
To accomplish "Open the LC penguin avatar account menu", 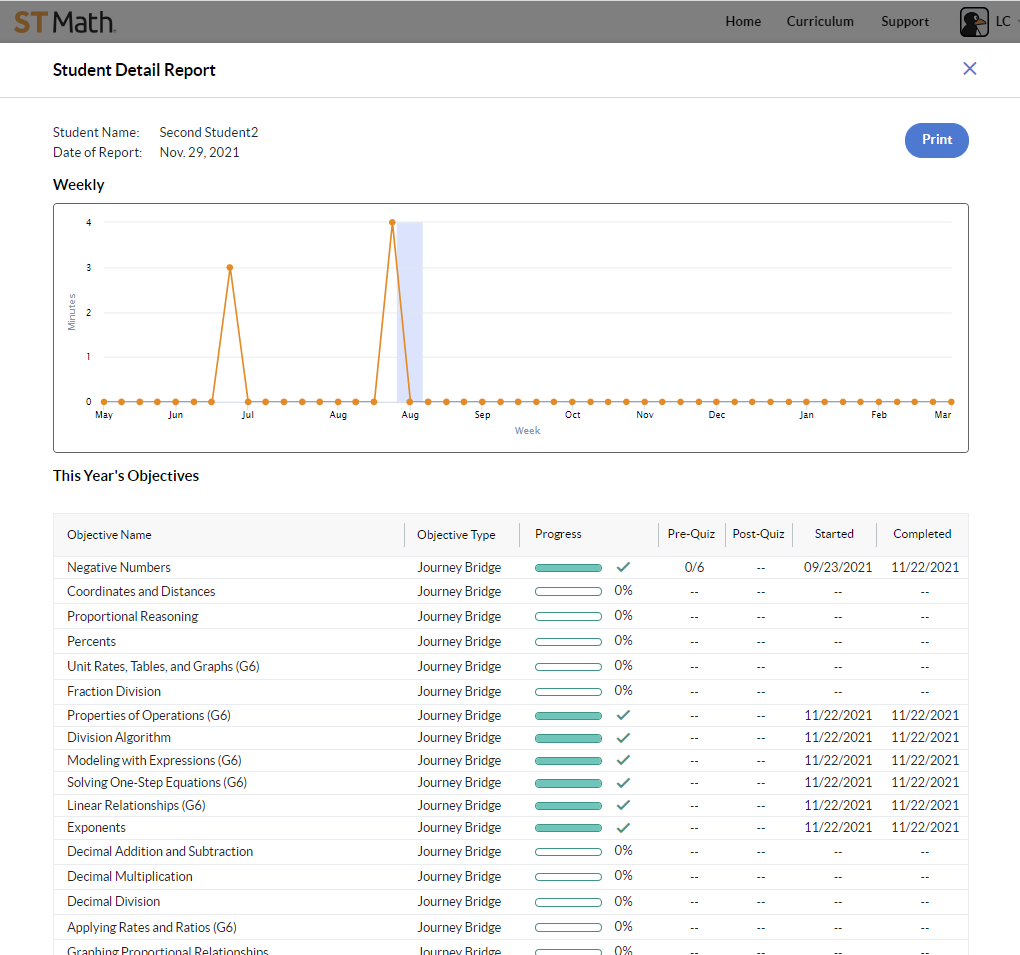I will pos(973,21).
